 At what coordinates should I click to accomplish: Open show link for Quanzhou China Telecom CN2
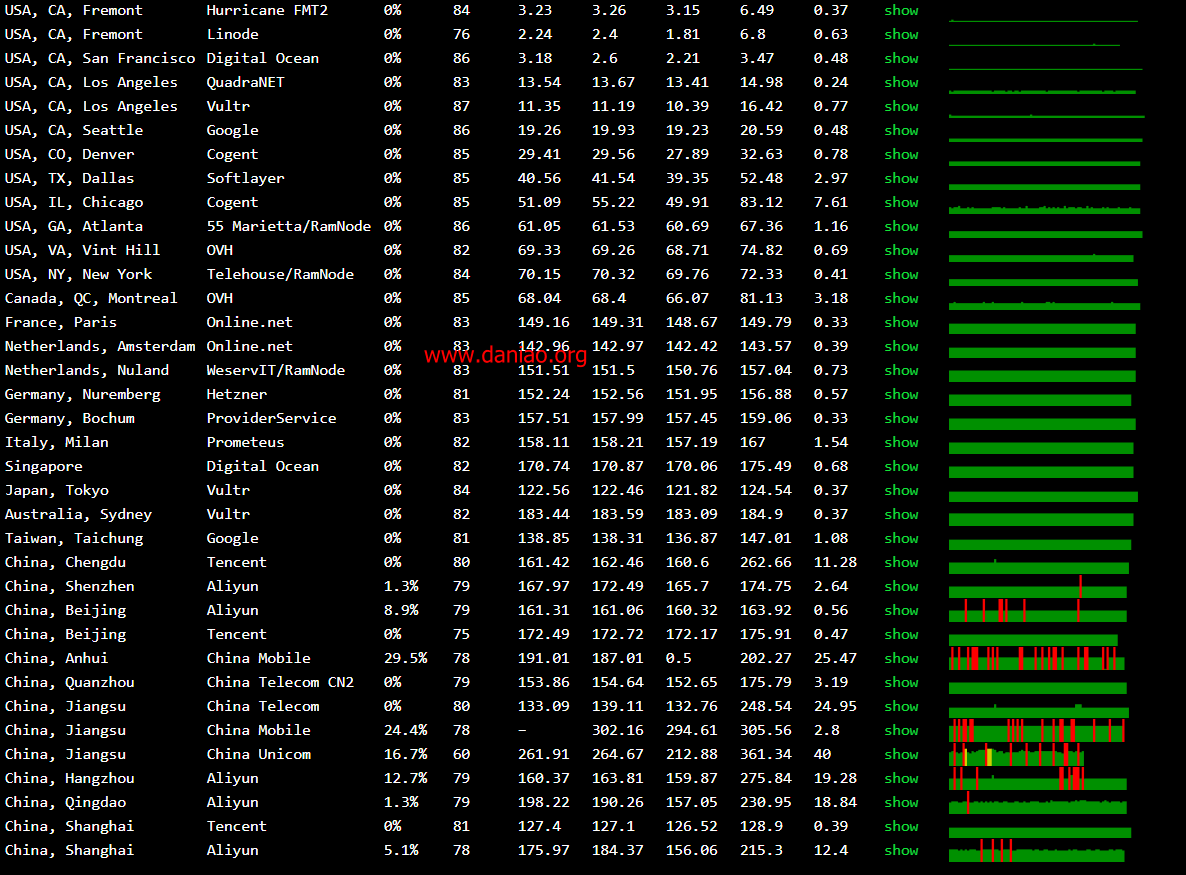click(901, 683)
